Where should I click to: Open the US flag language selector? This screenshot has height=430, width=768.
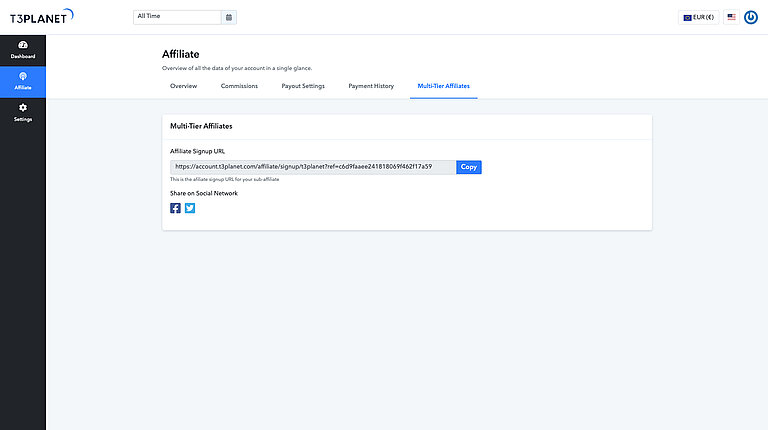(x=732, y=17)
